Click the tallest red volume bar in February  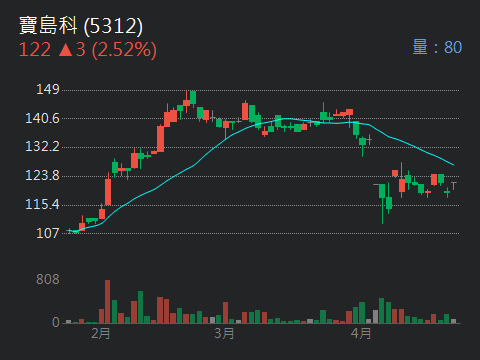107,302
